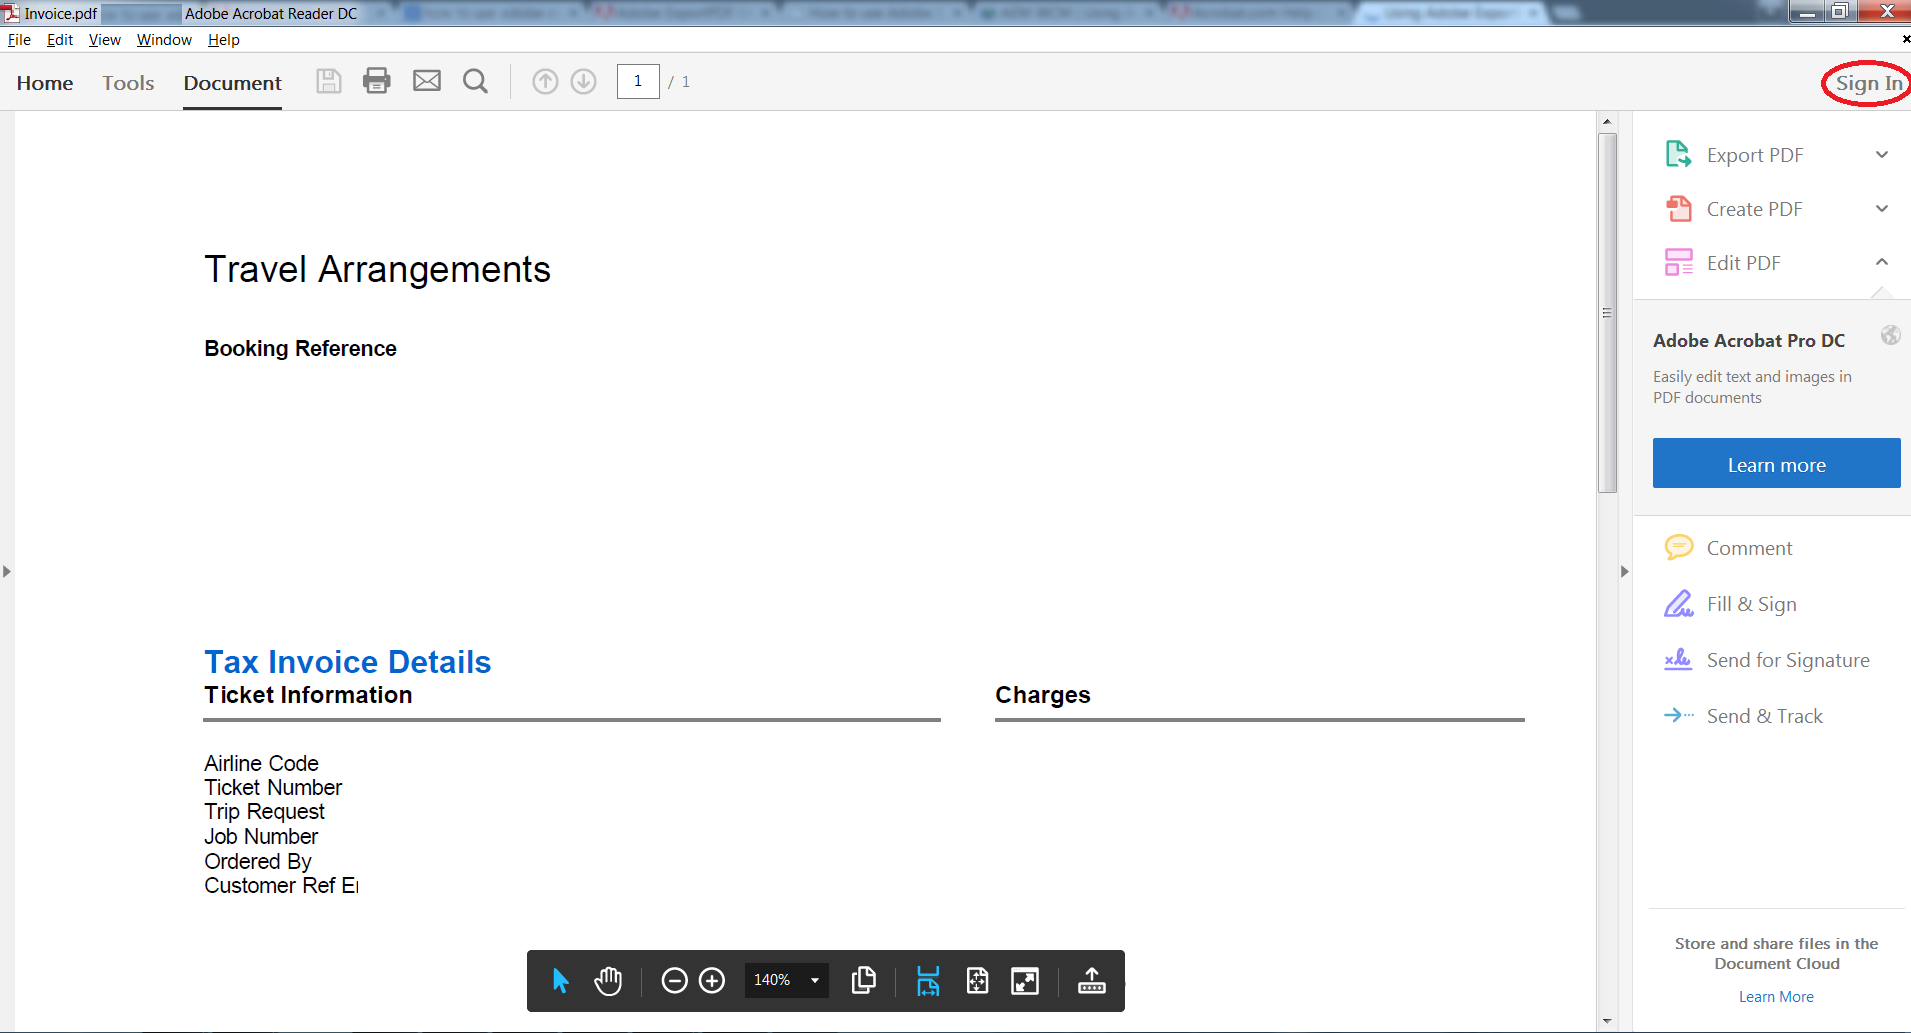Screen dimensions: 1911x1033
Task: Click the Airline Code line
Action: (x=261, y=764)
